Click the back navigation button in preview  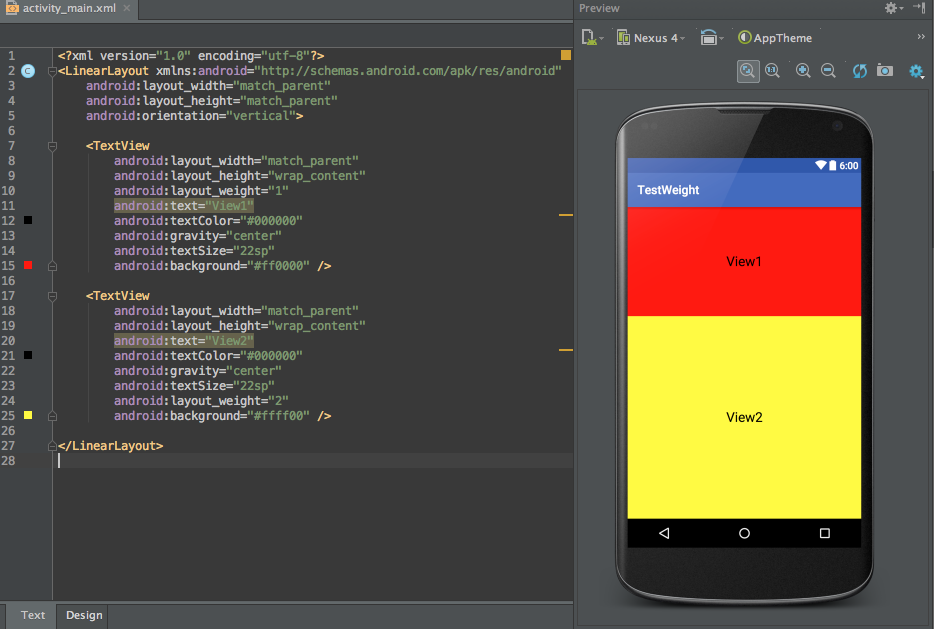point(664,533)
